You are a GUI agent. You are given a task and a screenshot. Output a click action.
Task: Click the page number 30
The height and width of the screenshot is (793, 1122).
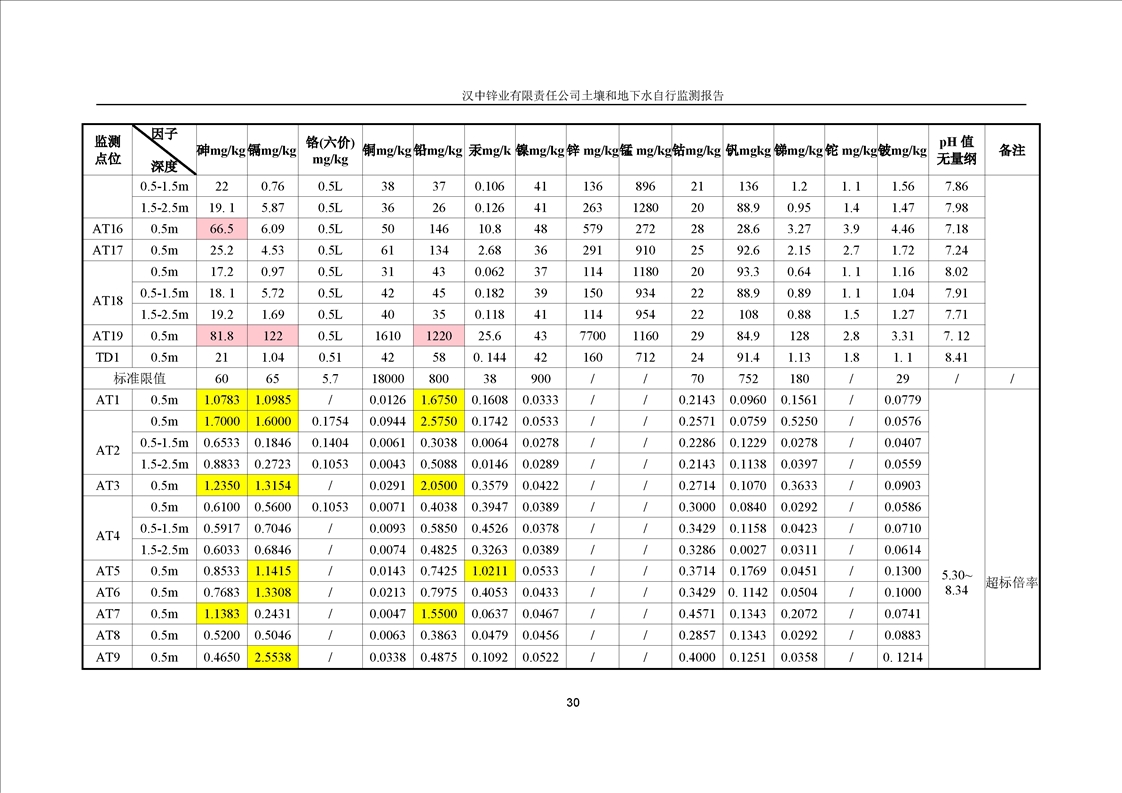573,703
